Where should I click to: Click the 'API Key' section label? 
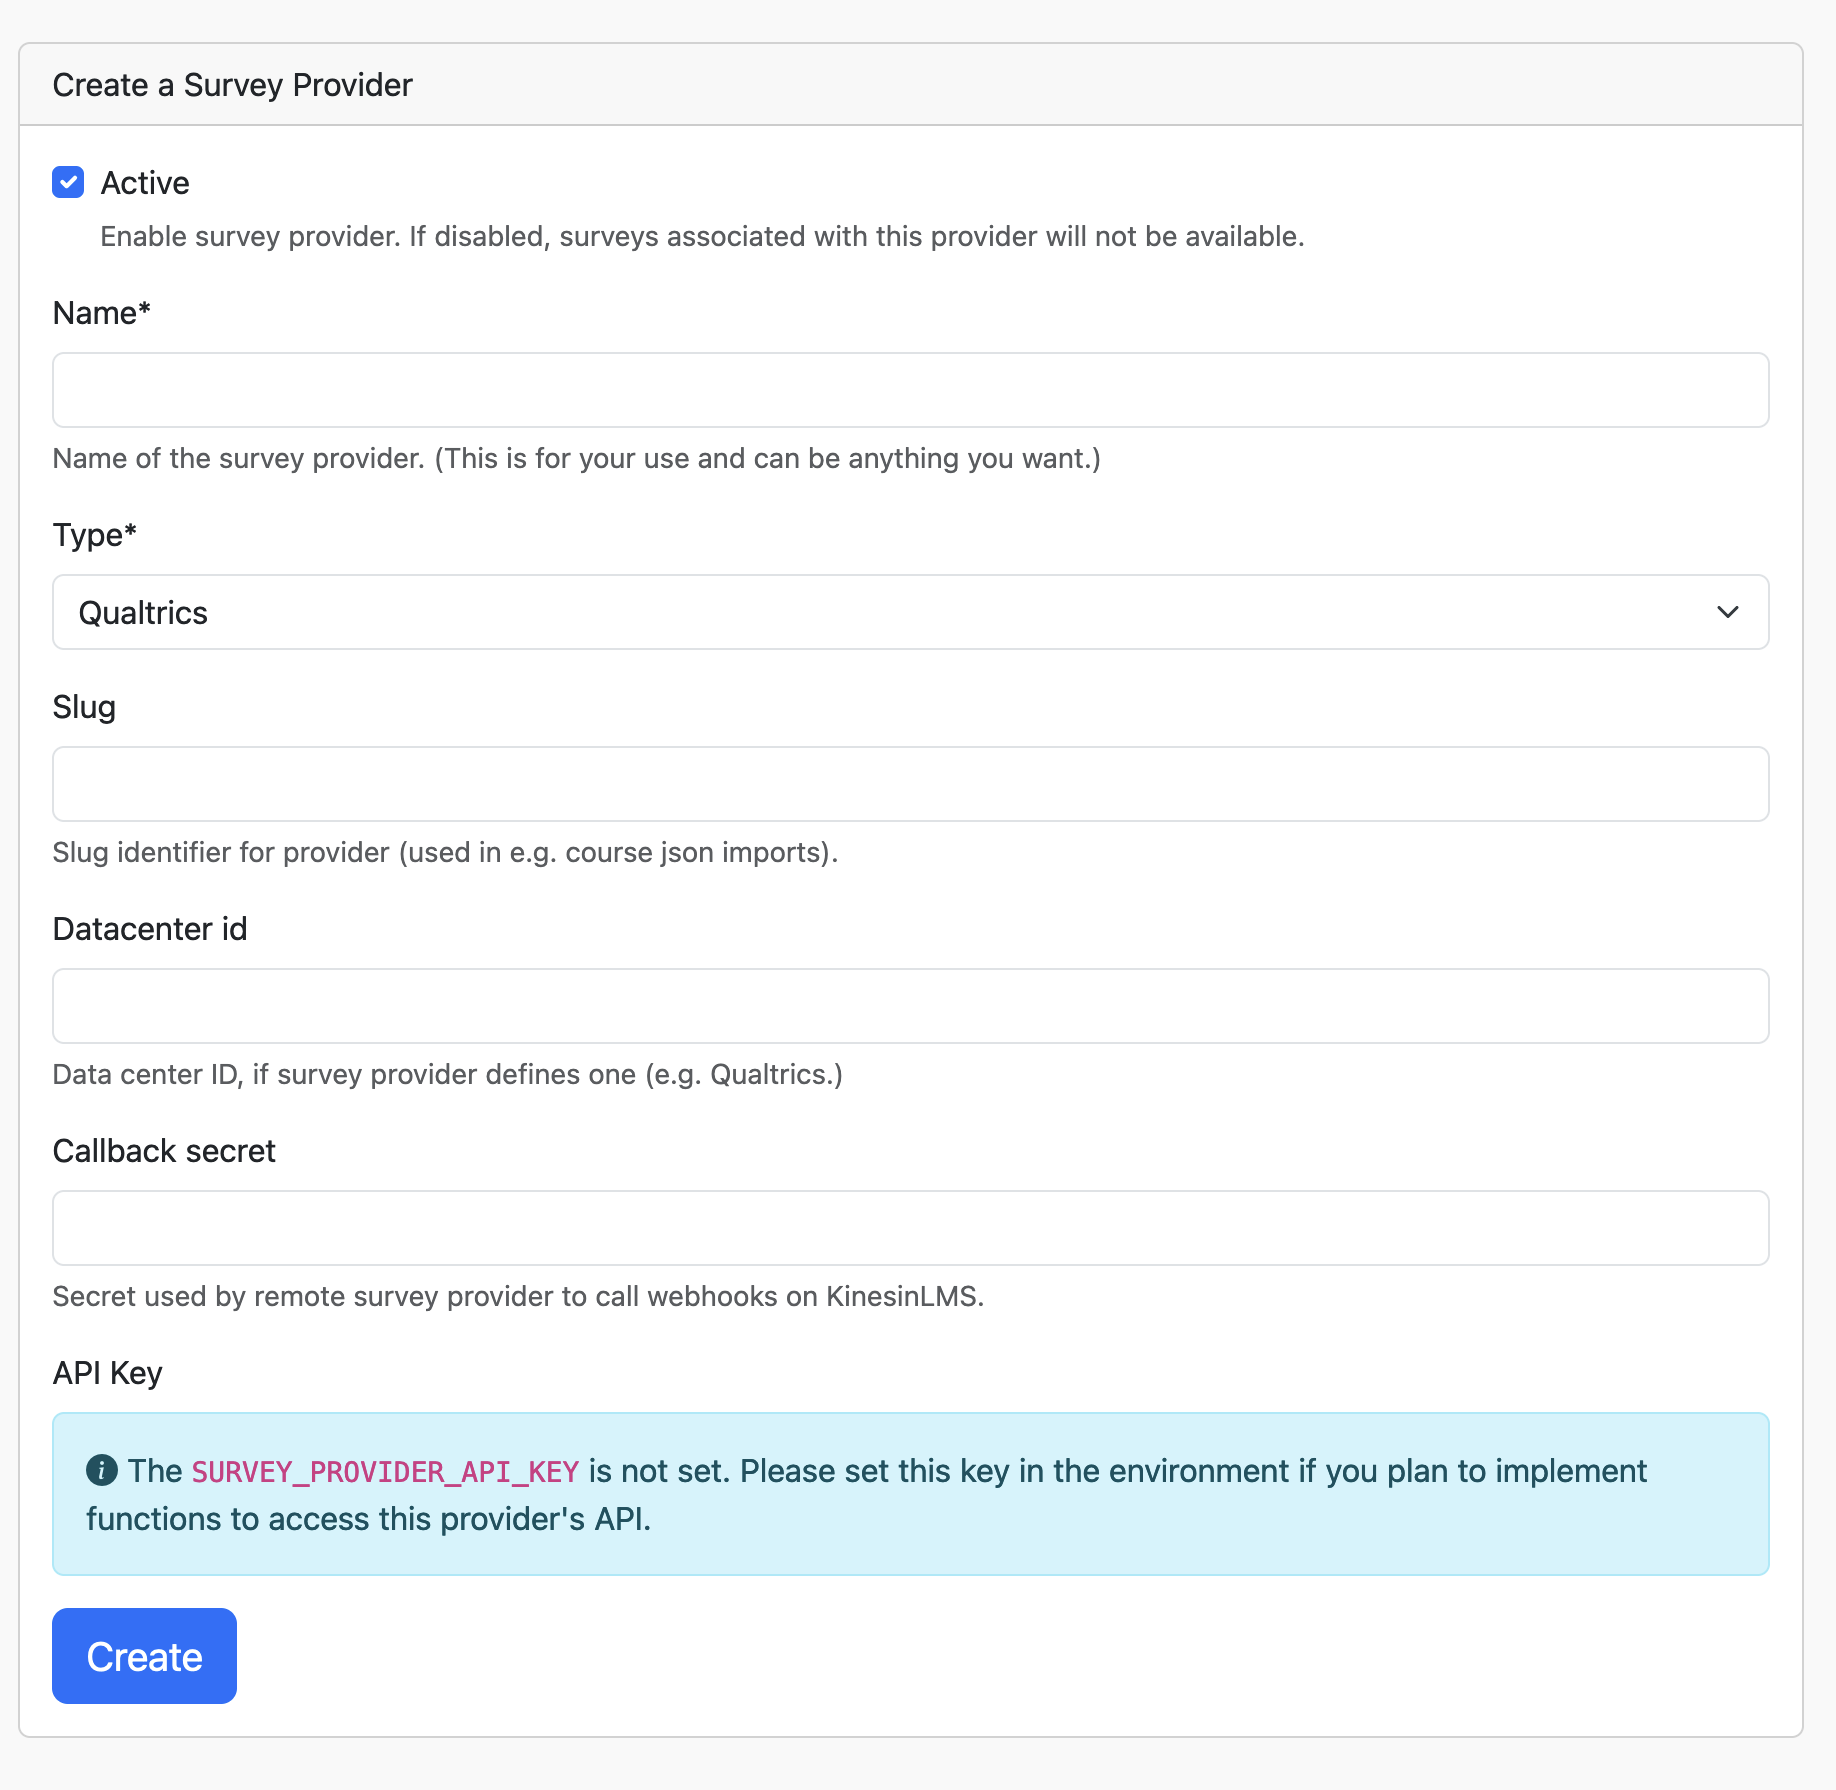tap(107, 1373)
